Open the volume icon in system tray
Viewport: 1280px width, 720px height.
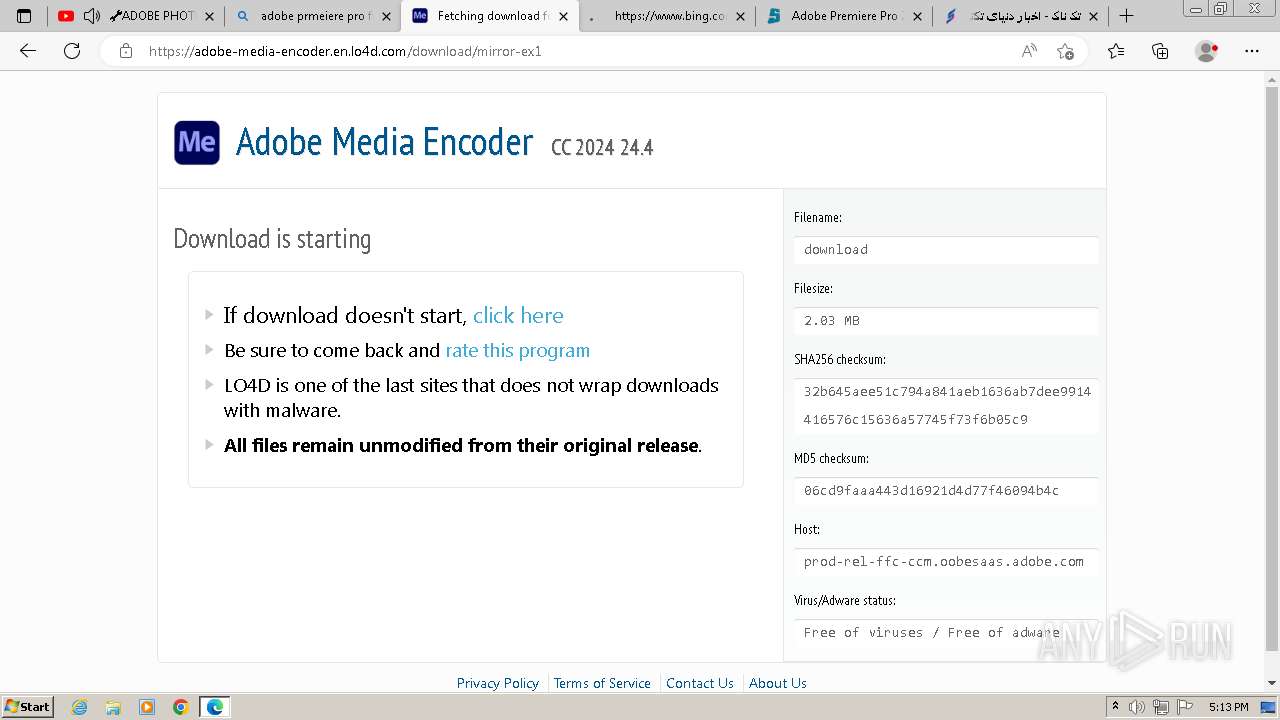1138,707
